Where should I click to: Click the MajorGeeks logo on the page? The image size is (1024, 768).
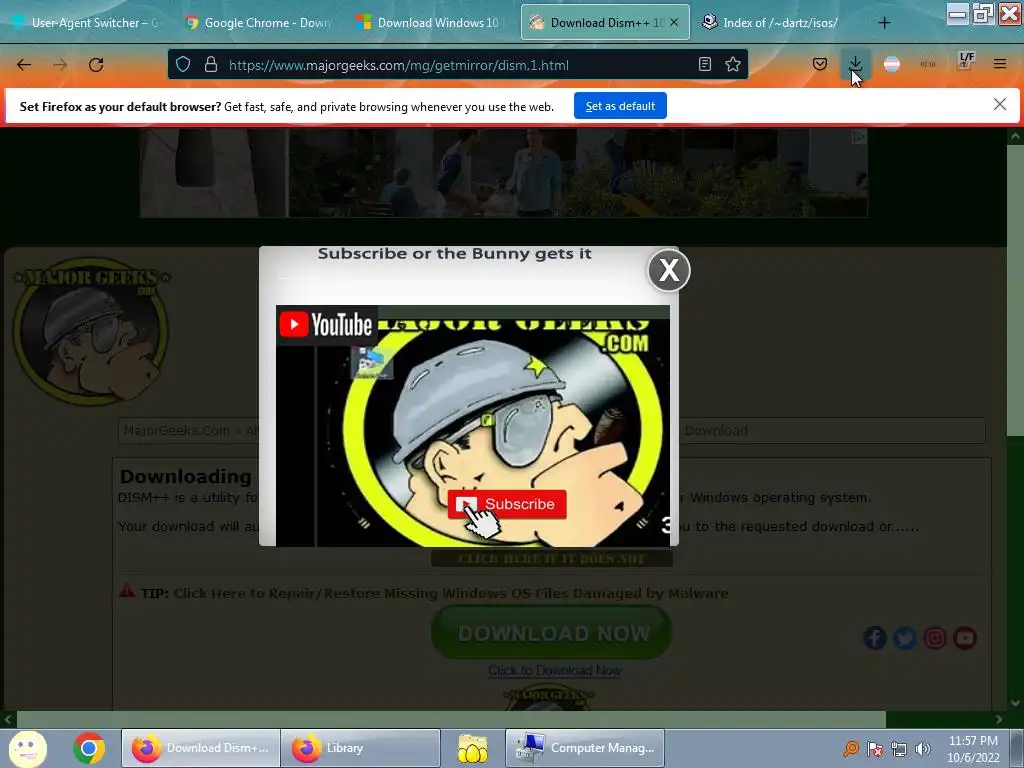[x=91, y=331]
